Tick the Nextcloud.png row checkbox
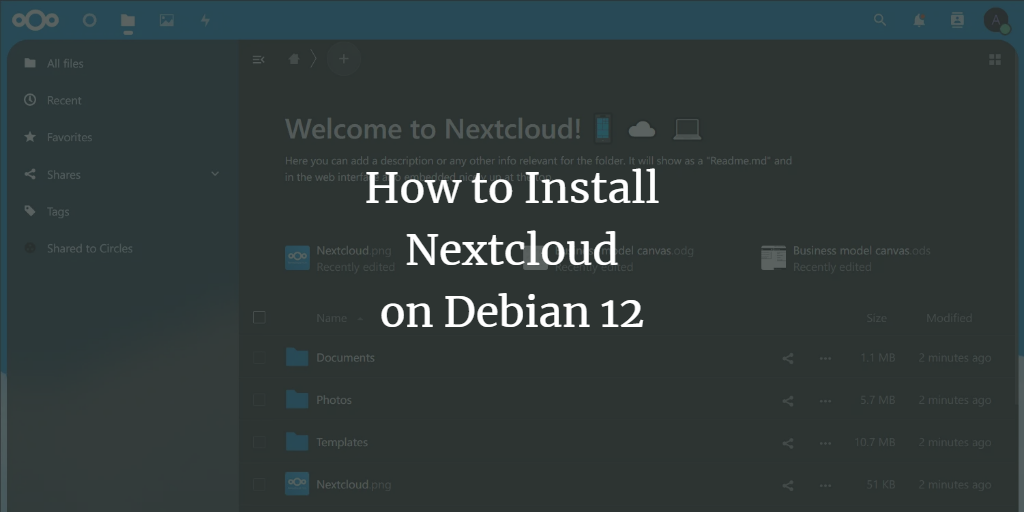Screen dimensions: 1024x512 [x=259, y=485]
